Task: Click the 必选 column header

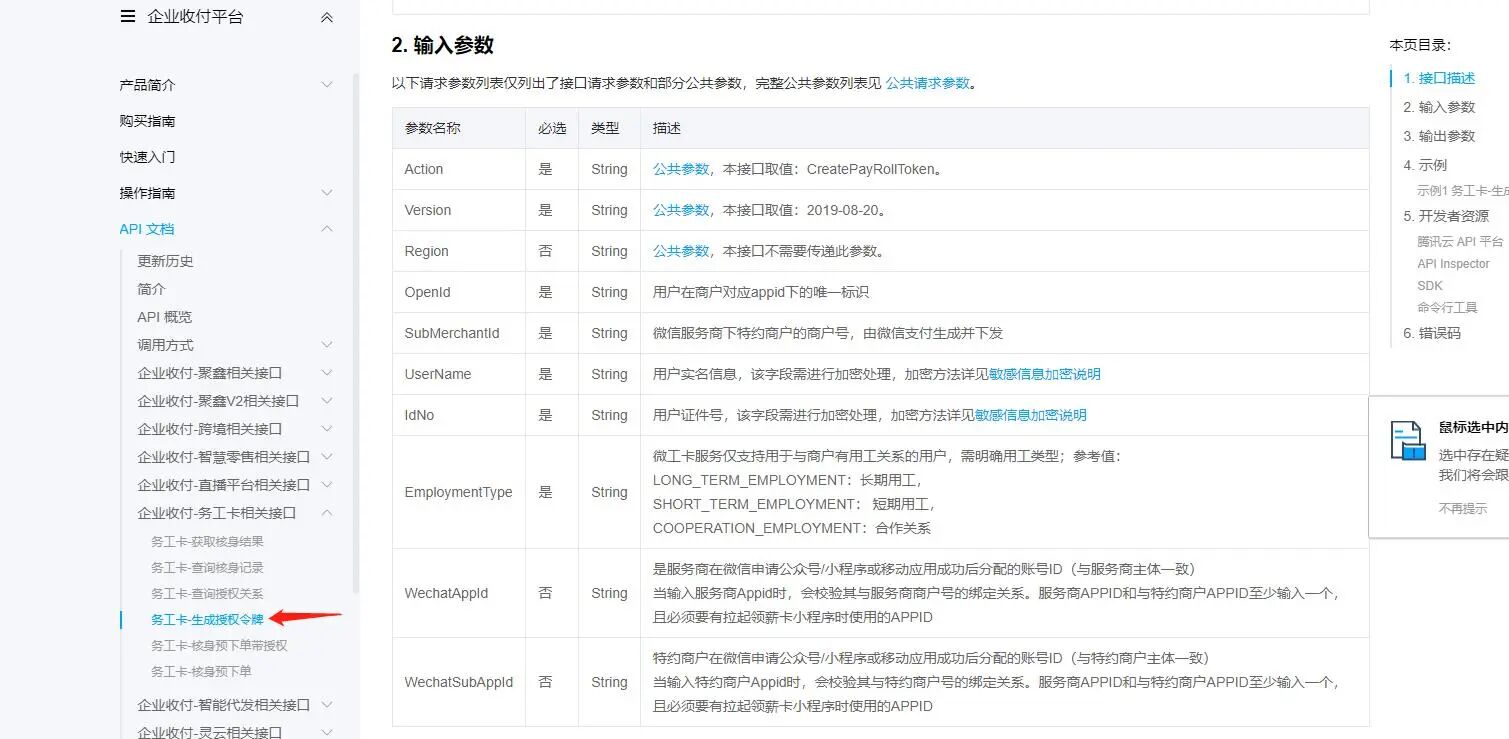Action: pyautogui.click(x=552, y=128)
